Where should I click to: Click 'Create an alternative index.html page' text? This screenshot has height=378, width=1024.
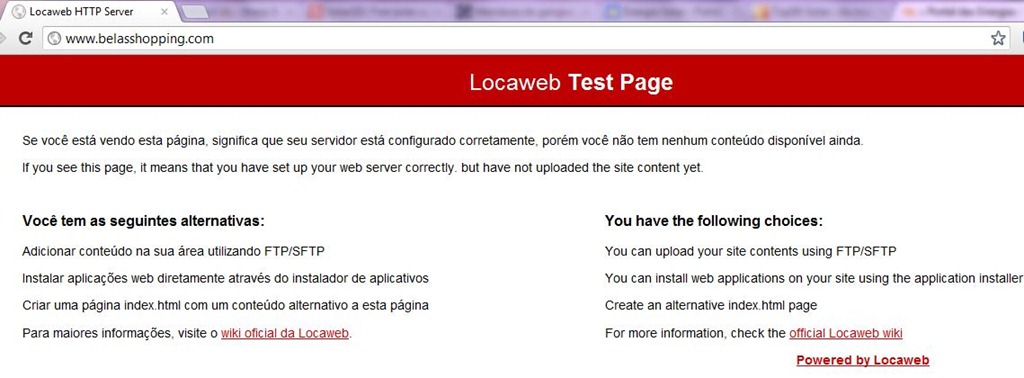(711, 305)
